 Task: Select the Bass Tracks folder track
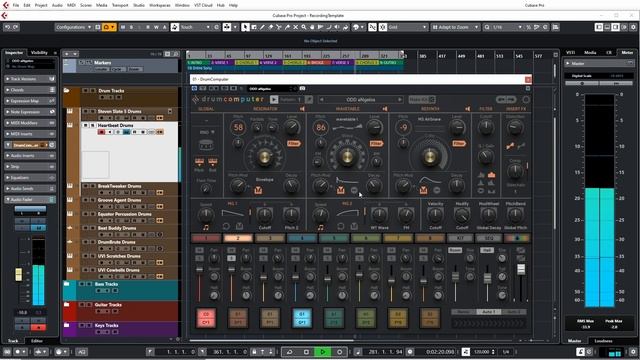click(x=121, y=291)
